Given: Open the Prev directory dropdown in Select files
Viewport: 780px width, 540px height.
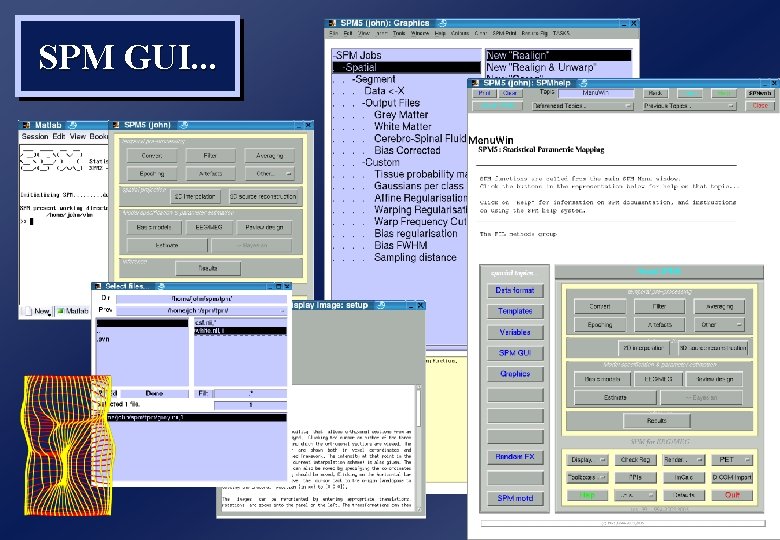Looking at the screenshot, I should click(x=201, y=310).
